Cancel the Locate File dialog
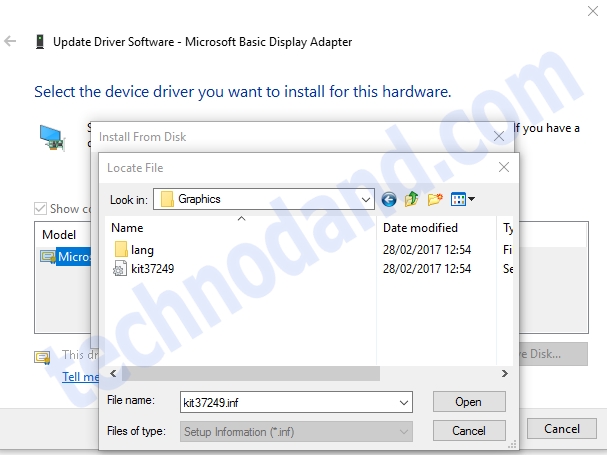This screenshot has width=607, height=455. point(469,431)
